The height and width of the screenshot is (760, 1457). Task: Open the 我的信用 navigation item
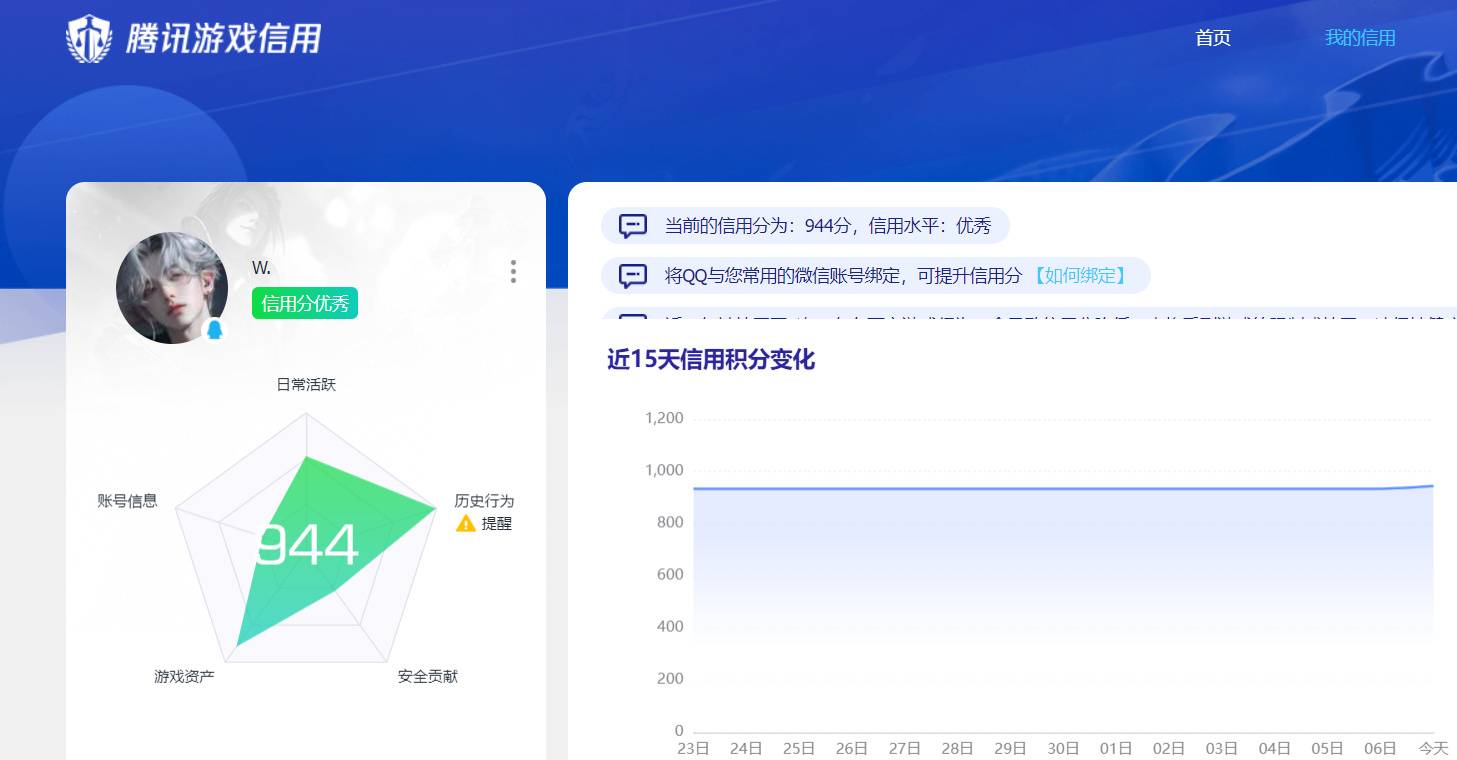(x=1360, y=38)
